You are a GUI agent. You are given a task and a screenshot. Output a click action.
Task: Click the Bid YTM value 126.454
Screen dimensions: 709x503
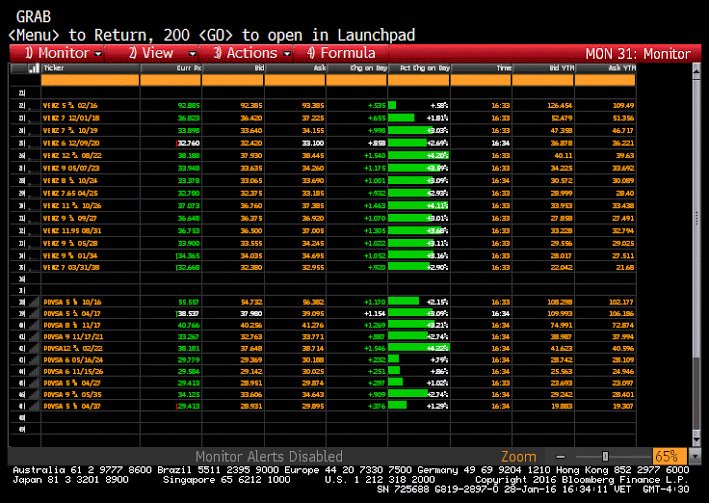(x=559, y=105)
